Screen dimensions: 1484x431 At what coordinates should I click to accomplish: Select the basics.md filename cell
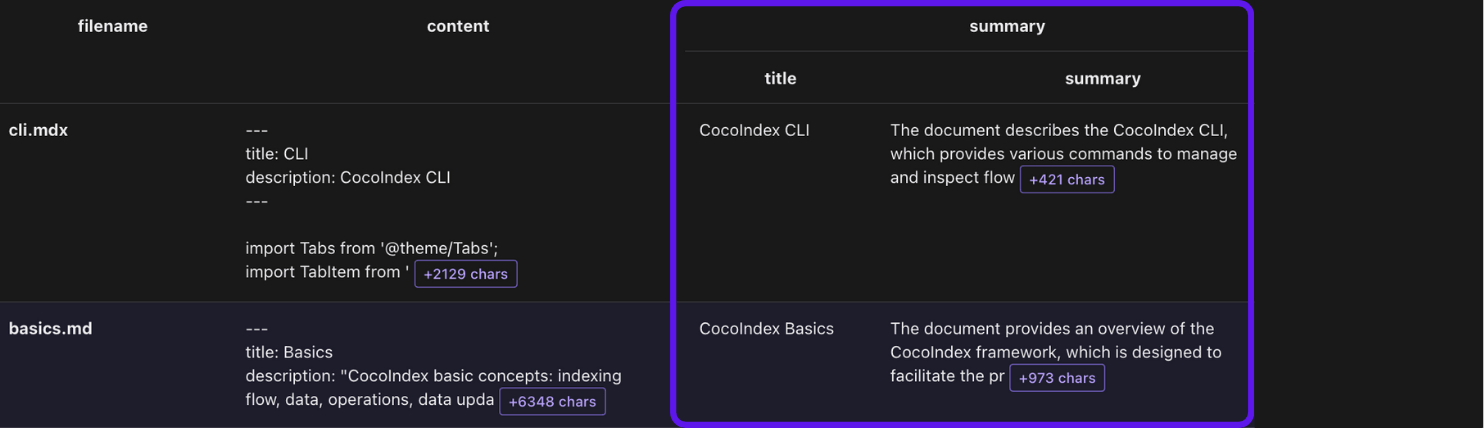50,328
